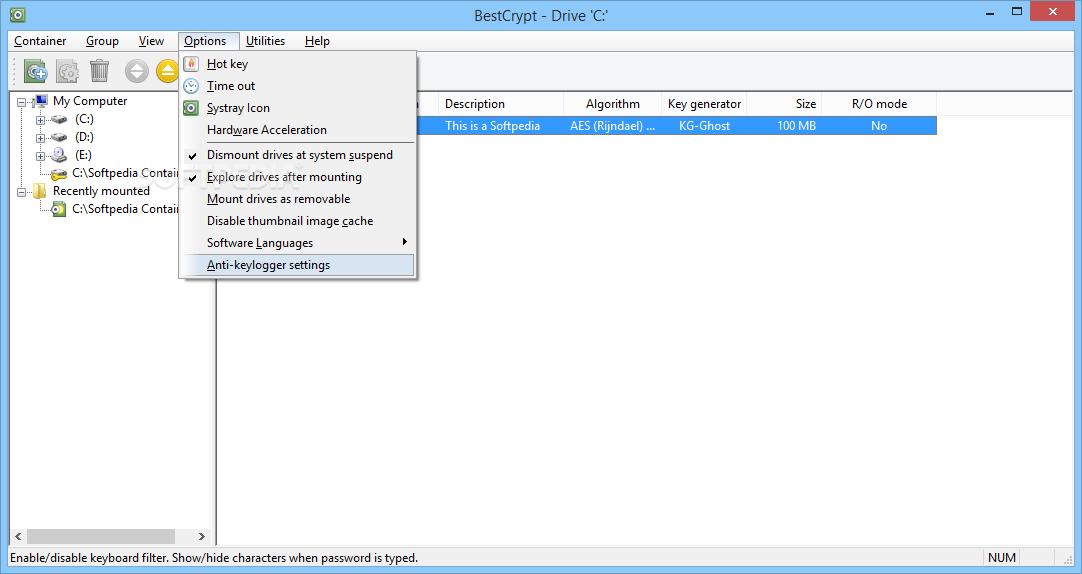The height and width of the screenshot is (574, 1082).
Task: Sort by the Size column header
Action: click(x=785, y=104)
